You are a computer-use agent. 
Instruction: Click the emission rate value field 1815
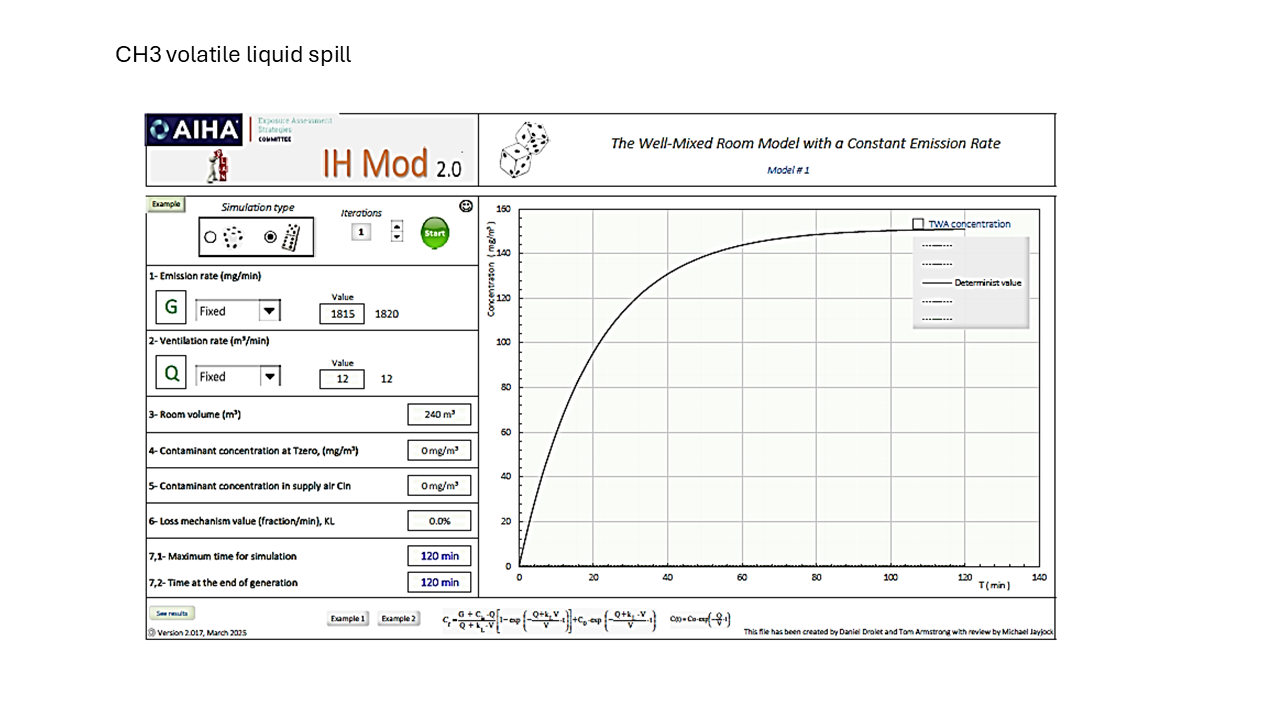tap(343, 314)
